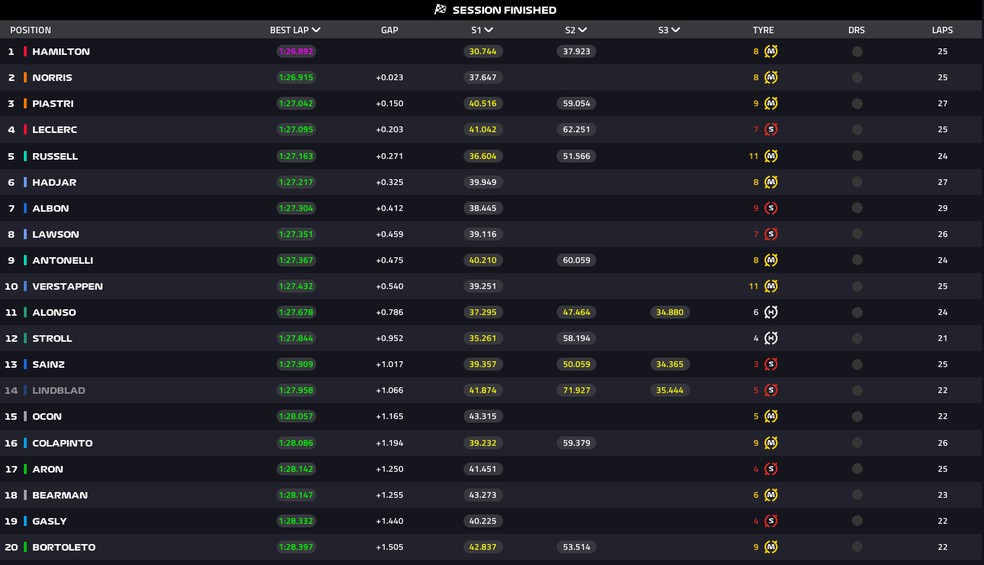This screenshot has width=984, height=565.
Task: Click Russell's S2 time 51.566
Action: click(x=576, y=156)
